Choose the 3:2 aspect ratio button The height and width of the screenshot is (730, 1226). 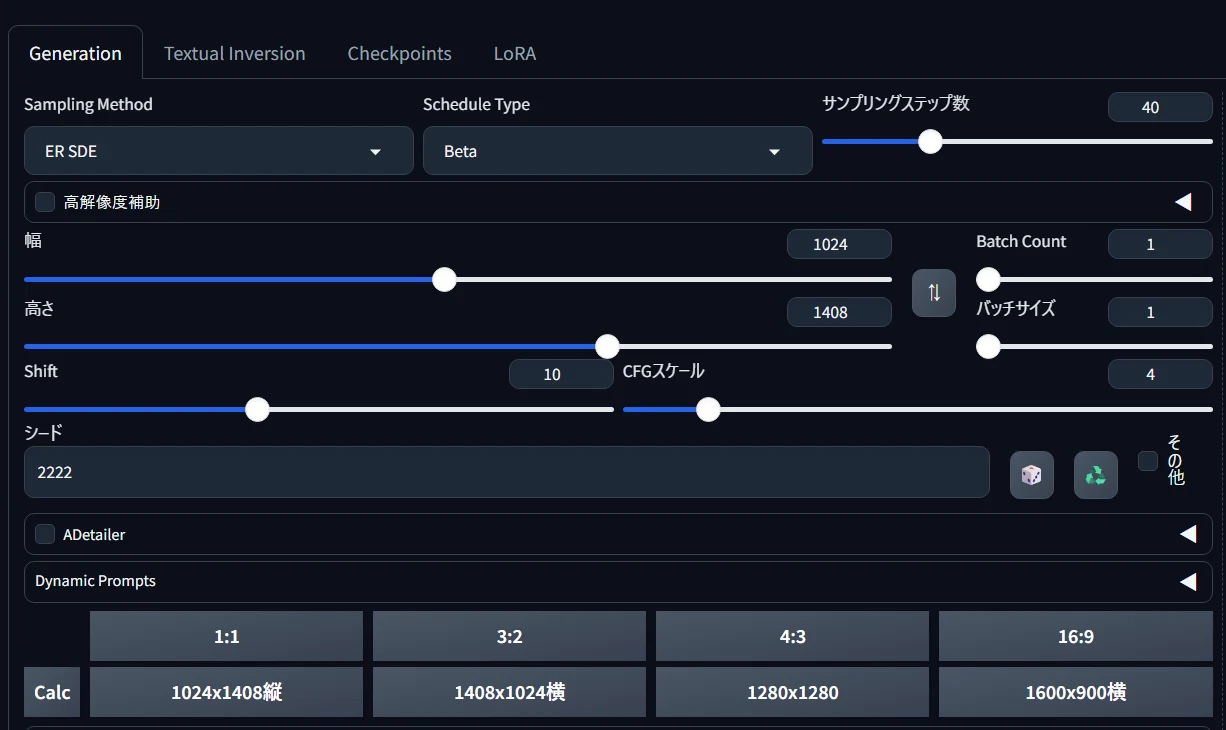click(x=510, y=636)
